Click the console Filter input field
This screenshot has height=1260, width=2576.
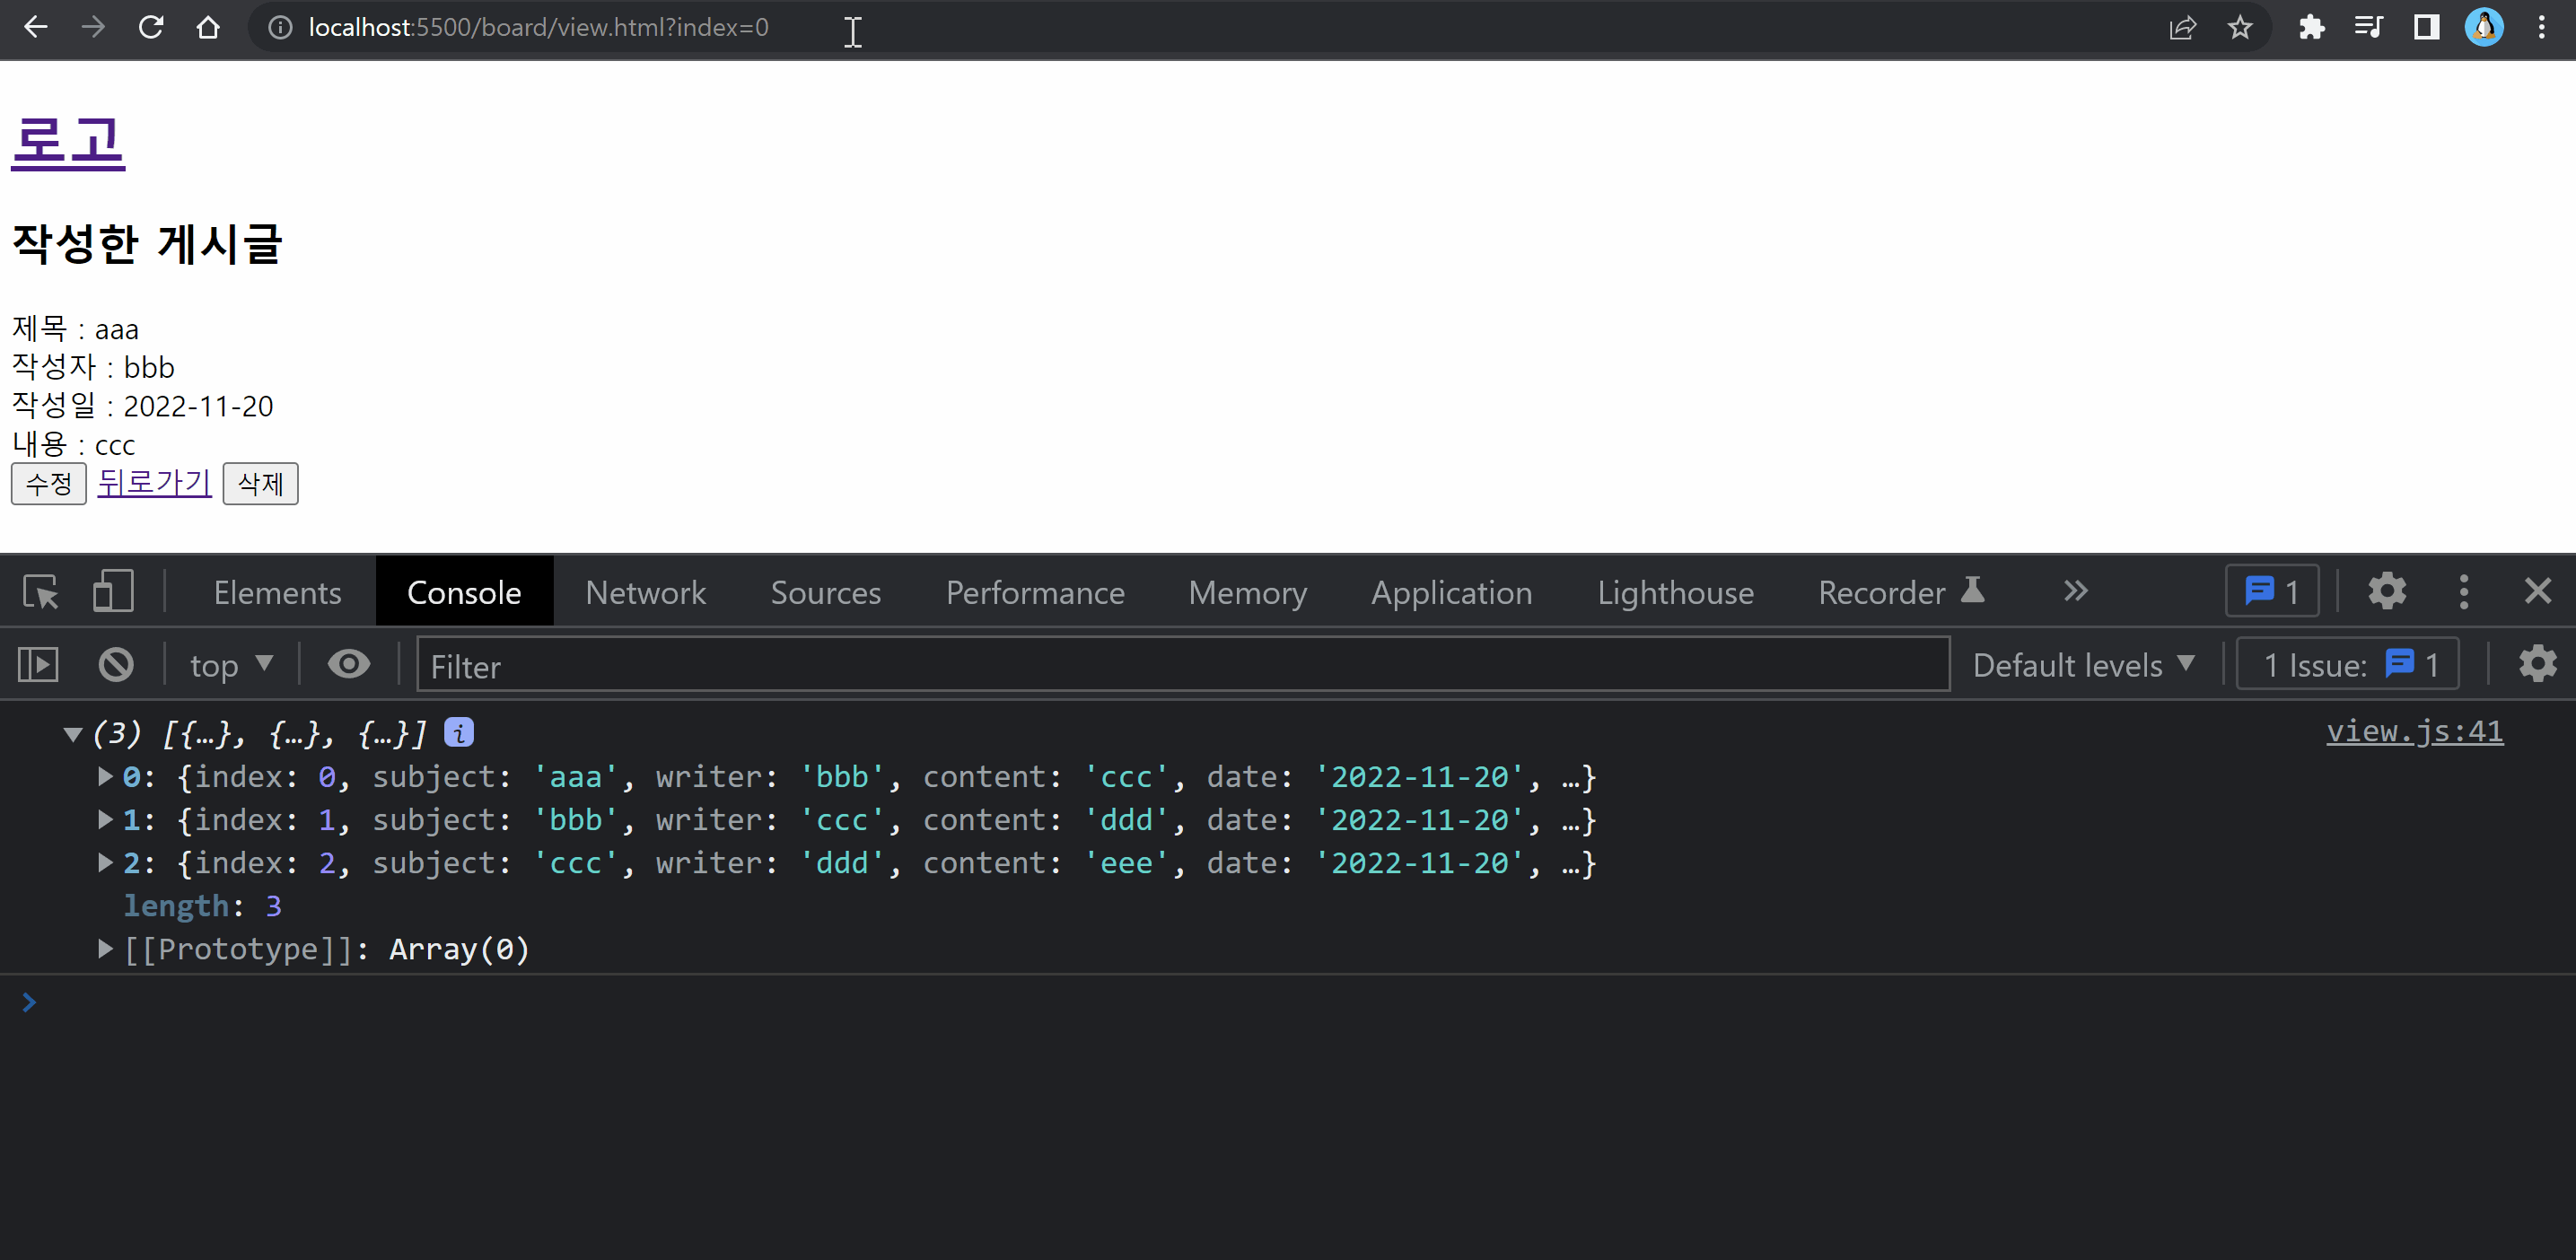coord(1182,665)
